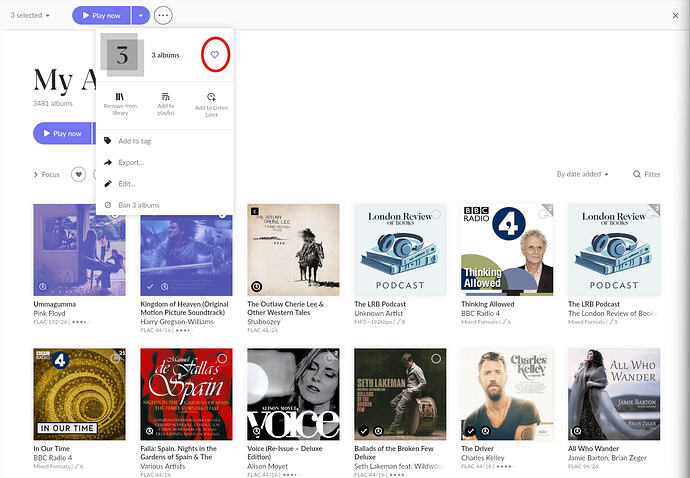690x478 pixels.
Task: Expand the Play now dropdown arrow in top bar
Action: click(140, 15)
